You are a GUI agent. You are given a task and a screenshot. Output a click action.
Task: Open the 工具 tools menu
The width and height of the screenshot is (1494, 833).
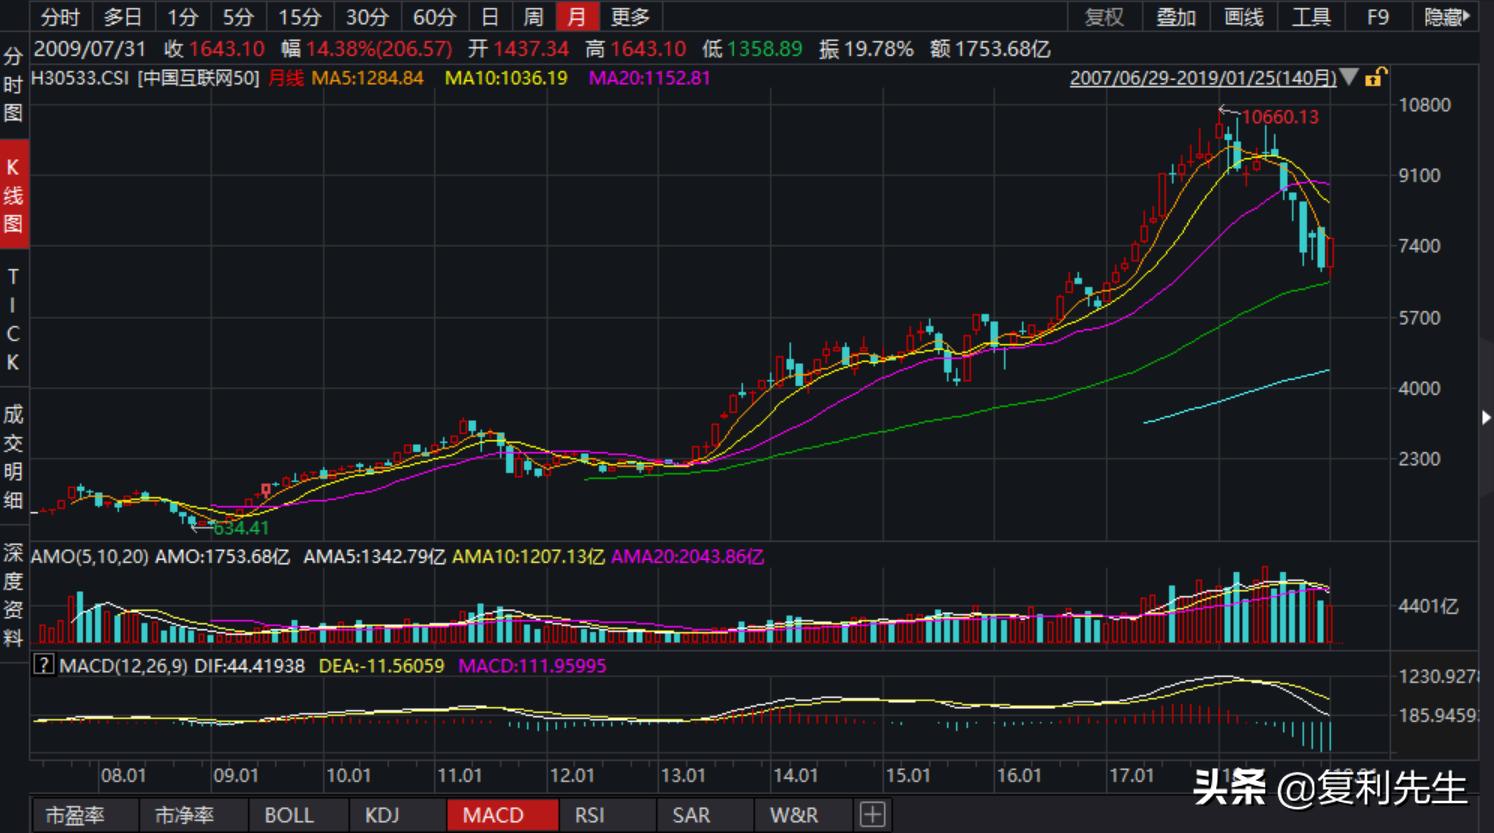tap(1311, 17)
